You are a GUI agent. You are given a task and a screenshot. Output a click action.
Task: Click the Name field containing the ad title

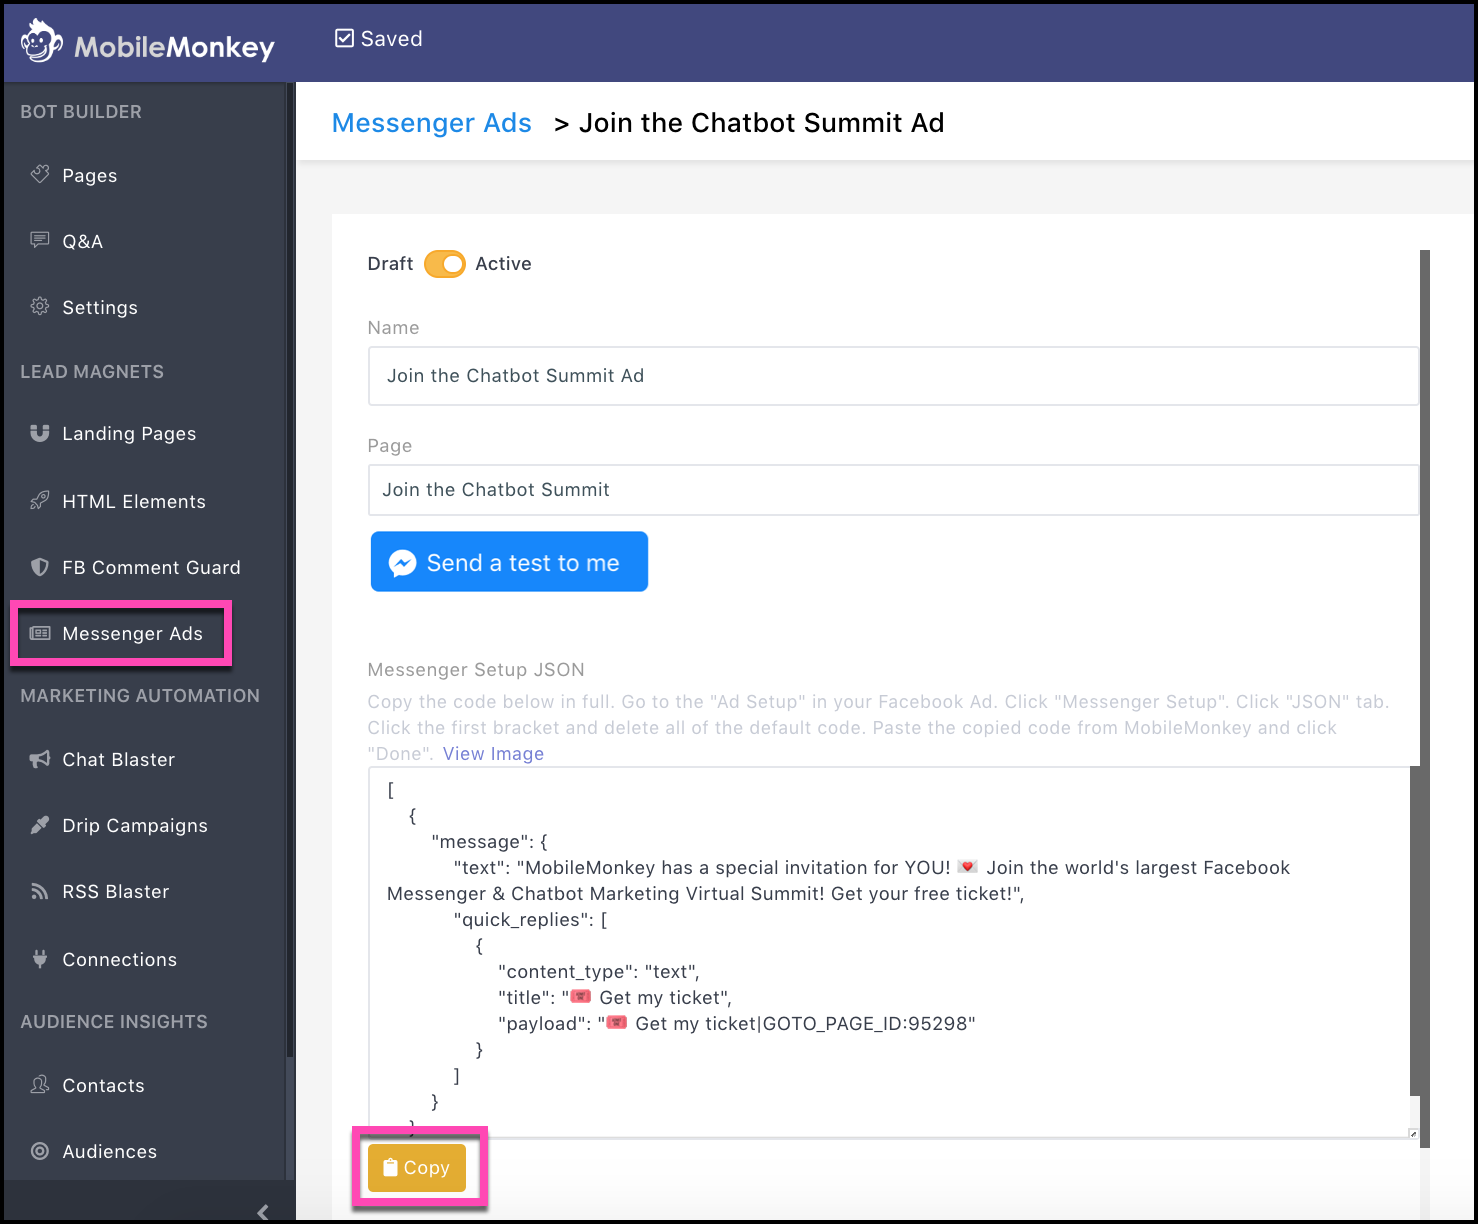pos(892,376)
